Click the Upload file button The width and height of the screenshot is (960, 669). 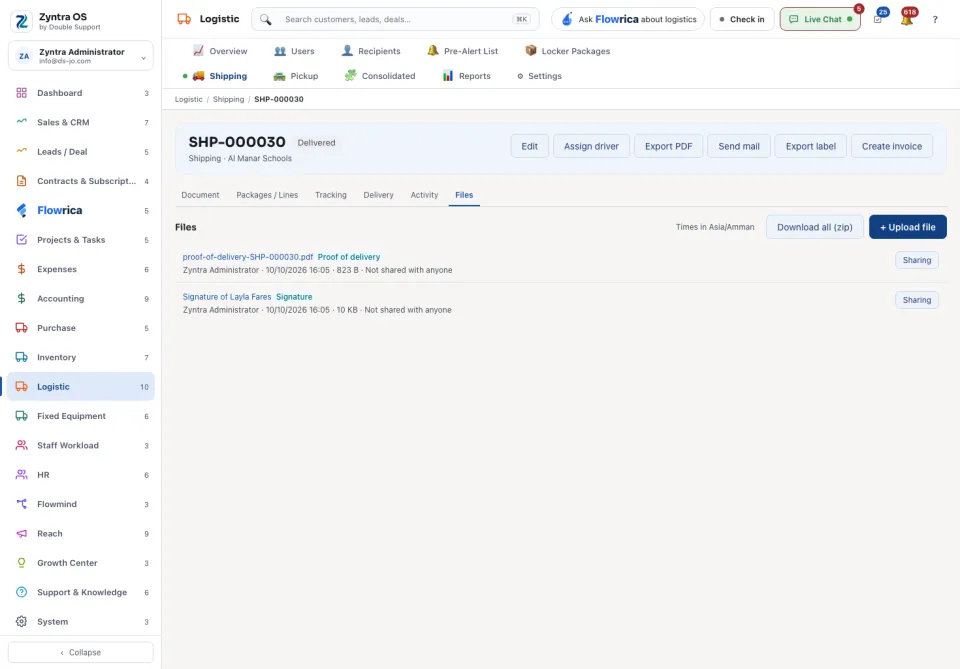pos(907,227)
